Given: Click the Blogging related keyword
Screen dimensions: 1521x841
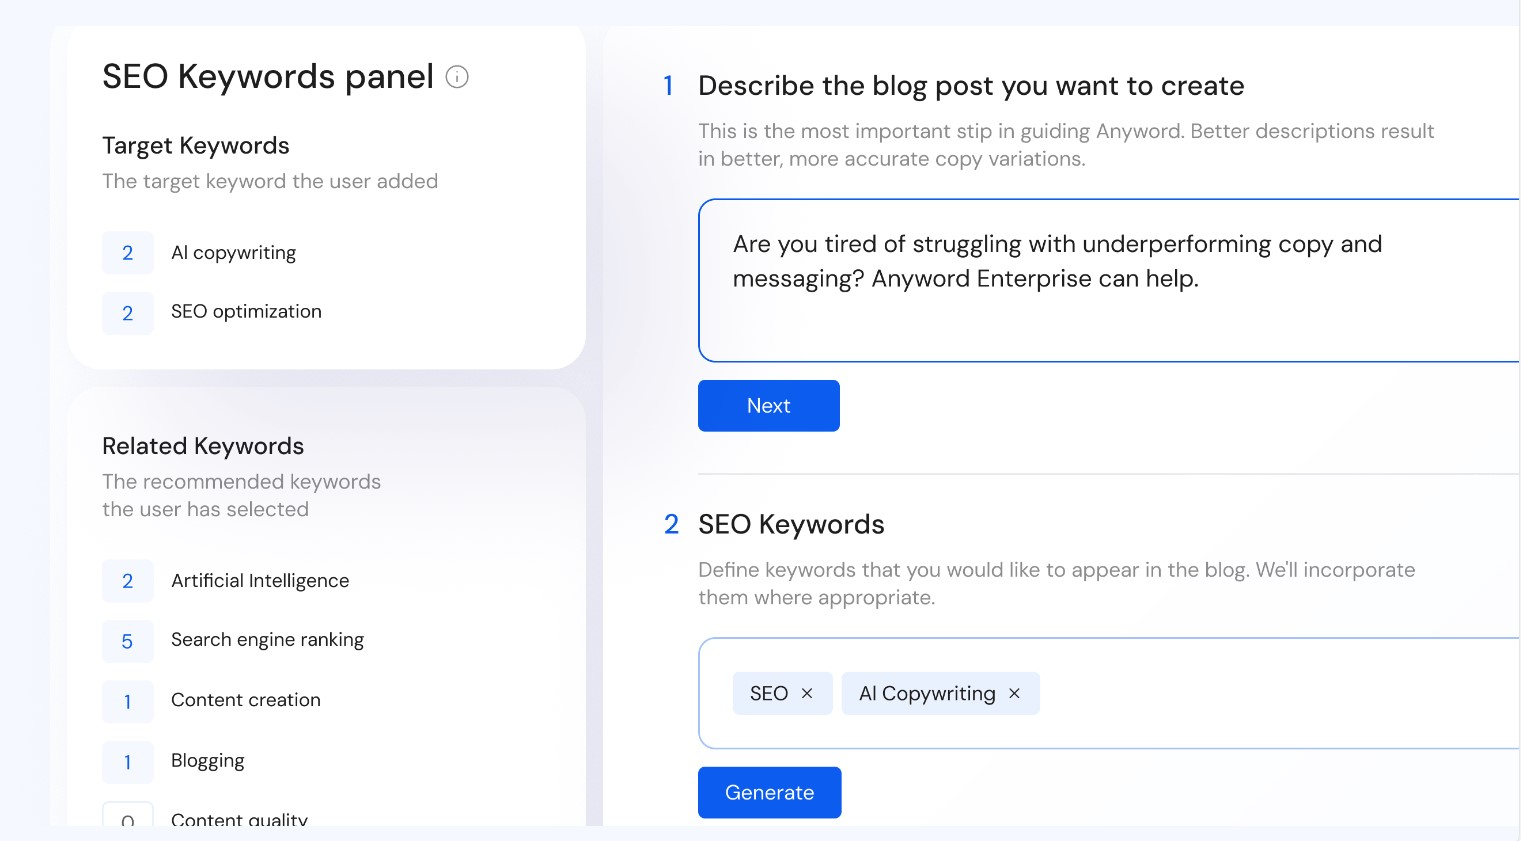Looking at the screenshot, I should [x=208, y=761].
